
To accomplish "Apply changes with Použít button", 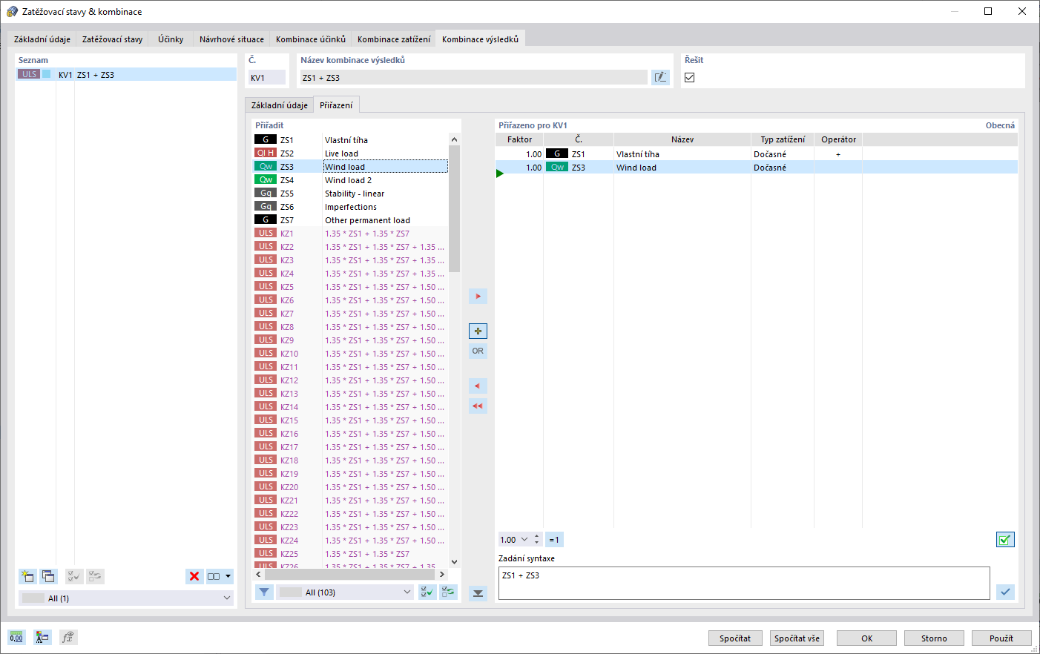I will pyautogui.click(x=1001, y=638).
